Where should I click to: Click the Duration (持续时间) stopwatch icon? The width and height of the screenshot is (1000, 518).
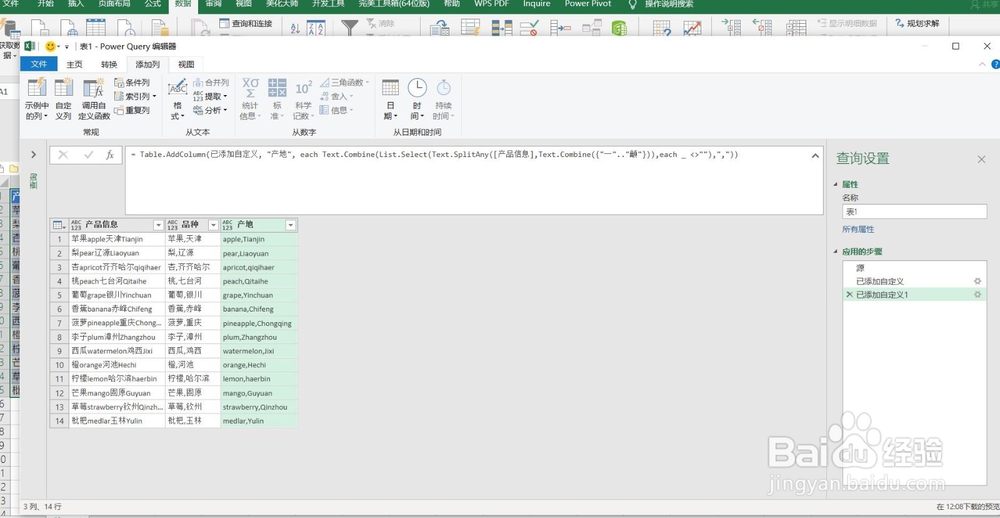point(443,87)
